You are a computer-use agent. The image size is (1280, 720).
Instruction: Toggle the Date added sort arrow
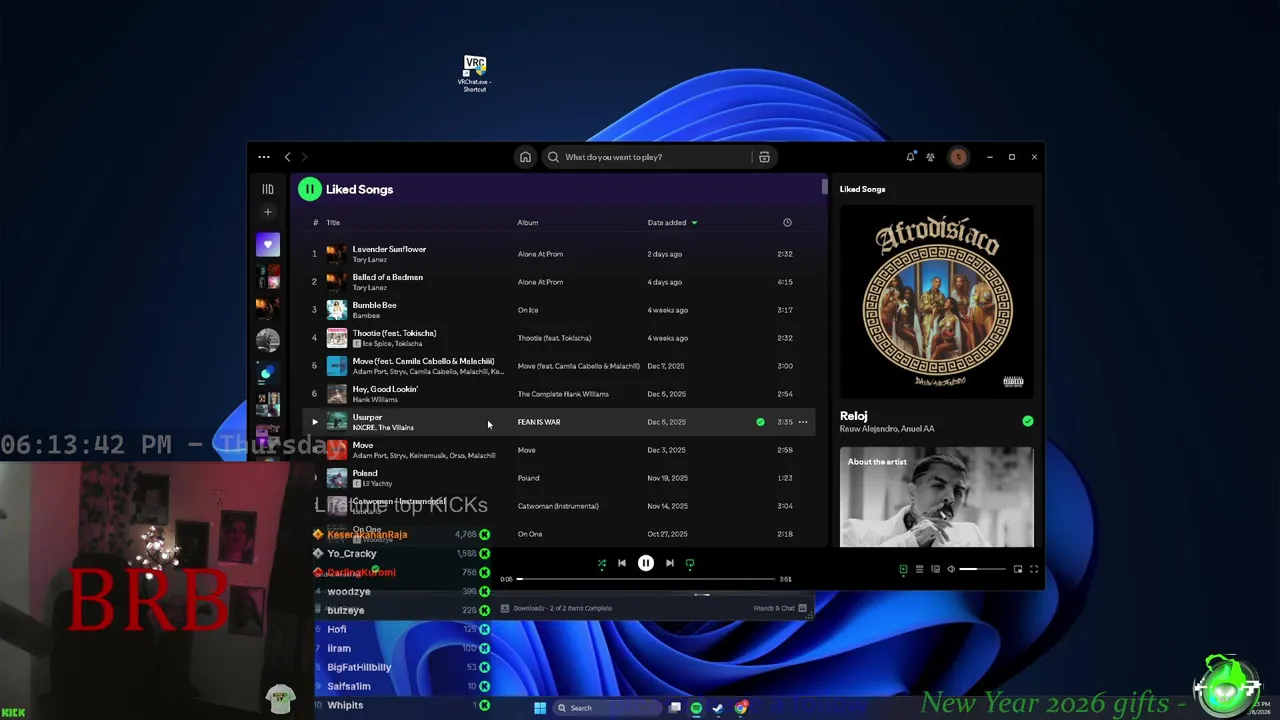click(694, 223)
